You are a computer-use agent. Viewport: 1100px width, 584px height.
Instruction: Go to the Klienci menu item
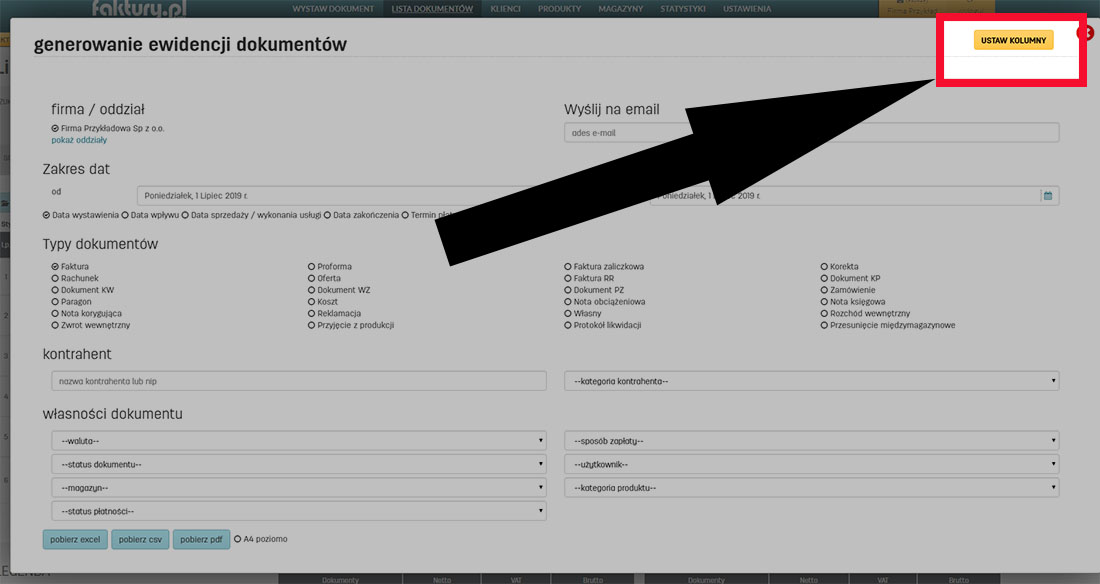[505, 9]
